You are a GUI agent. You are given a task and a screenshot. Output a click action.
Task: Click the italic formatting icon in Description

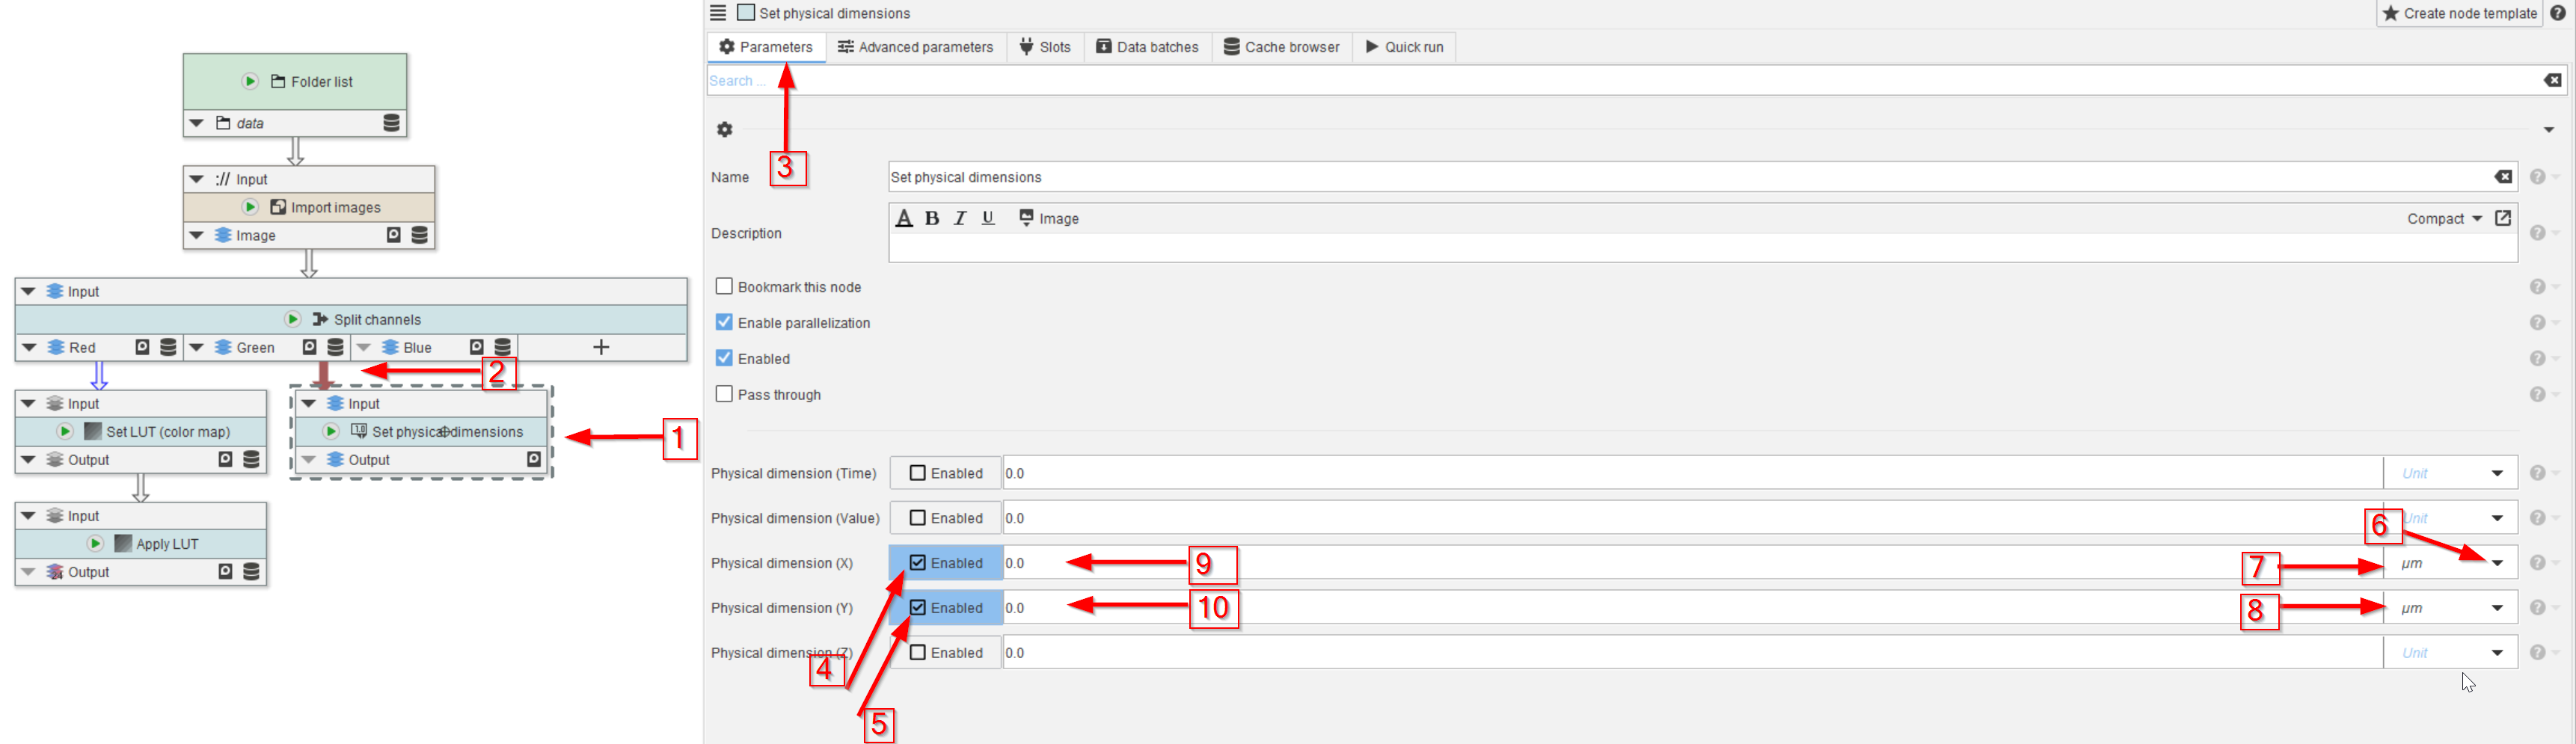(x=960, y=218)
